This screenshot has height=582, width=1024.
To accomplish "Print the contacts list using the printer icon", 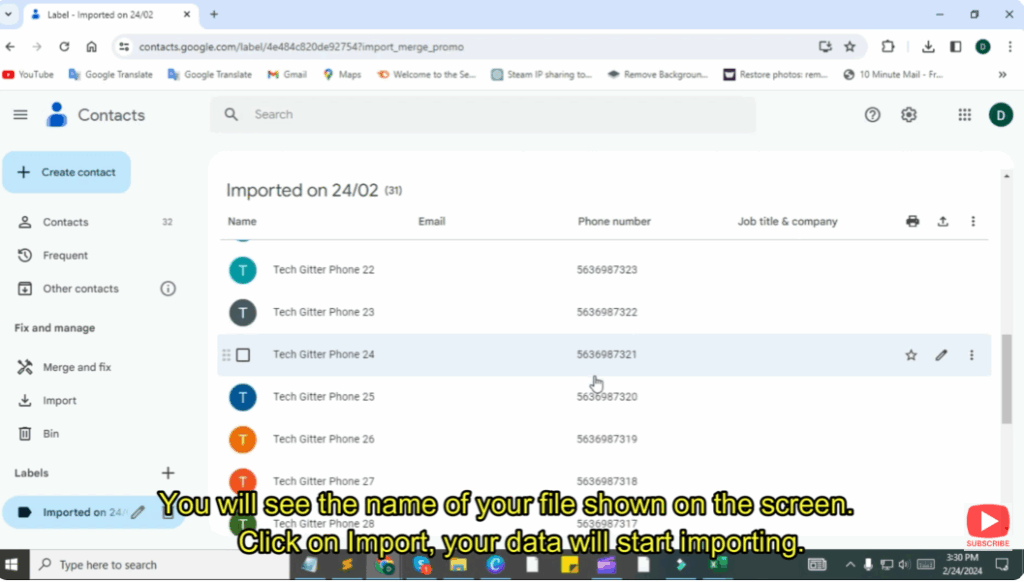I will 912,222.
